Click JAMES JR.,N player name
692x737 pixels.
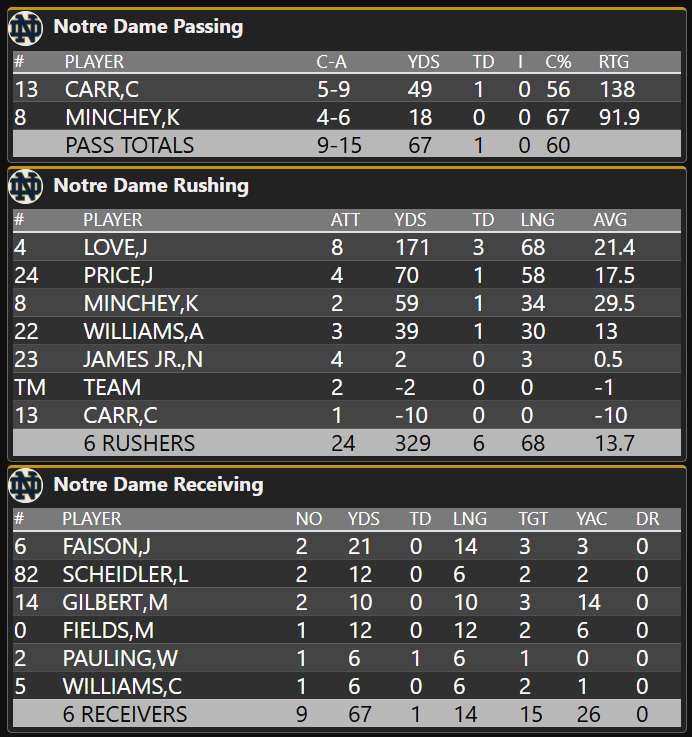pyautogui.click(x=142, y=360)
